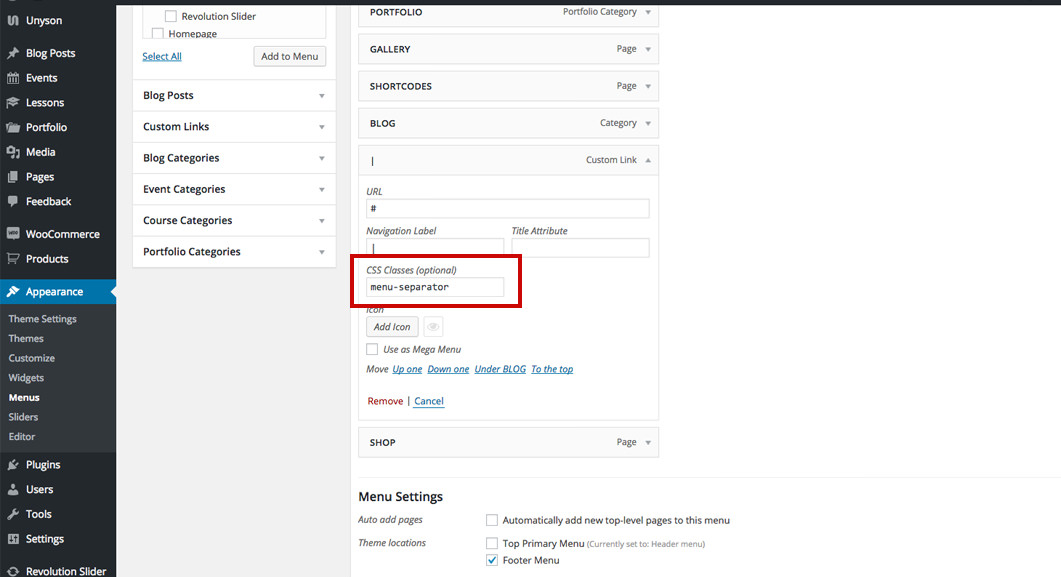Open the Editor submenu item
The image size is (1061, 577).
pyautogui.click(x=22, y=436)
